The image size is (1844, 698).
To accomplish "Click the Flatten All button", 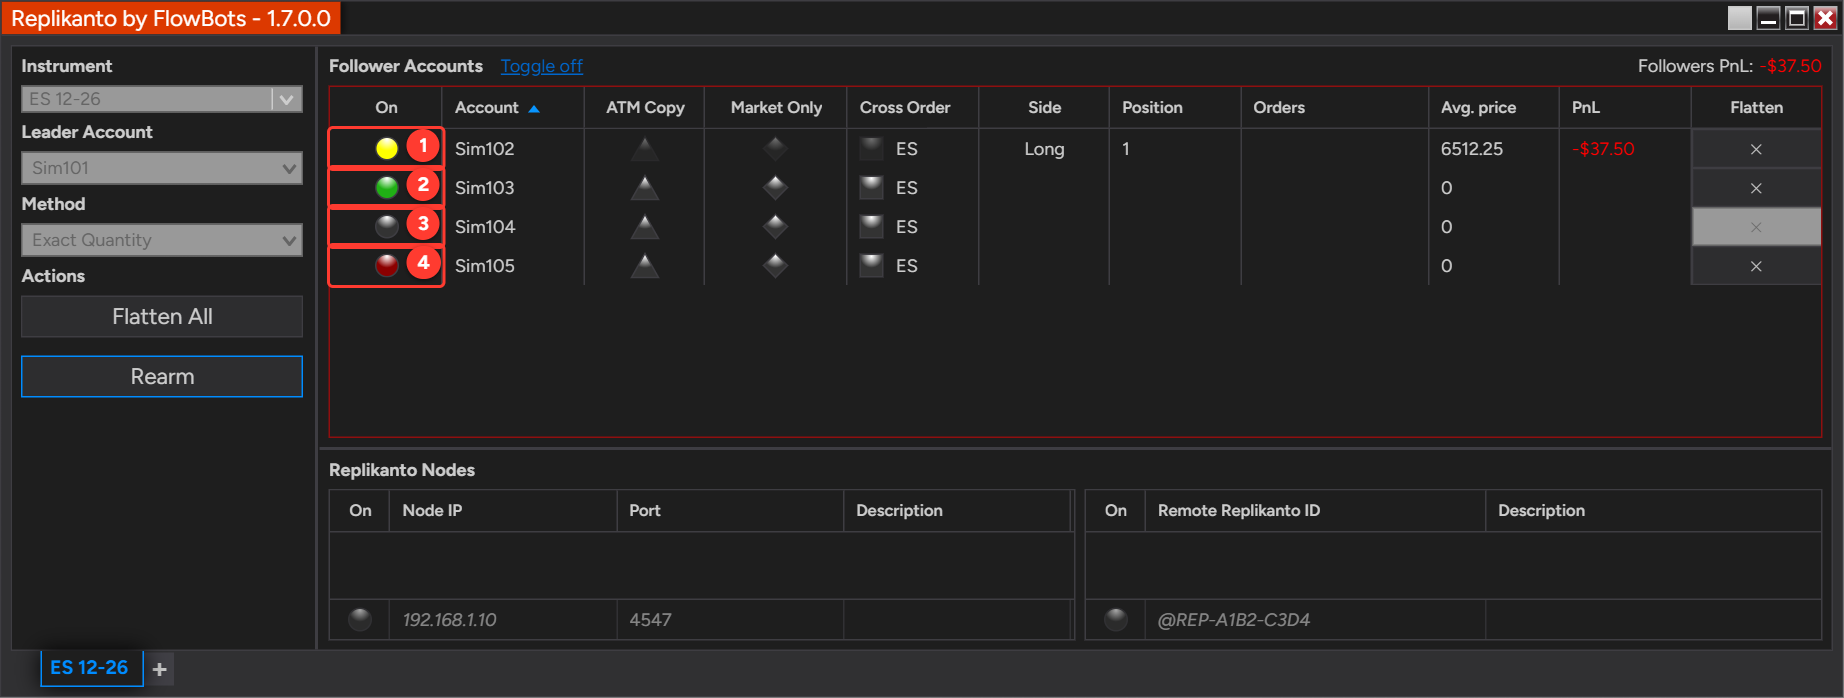I will pyautogui.click(x=162, y=316).
